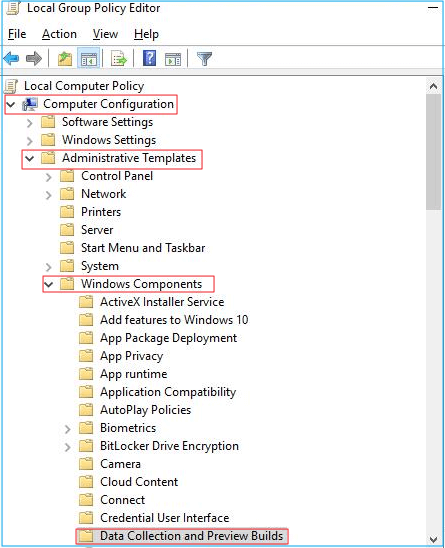Expand the Control Panel node
This screenshot has height=548, width=445.
(49, 177)
